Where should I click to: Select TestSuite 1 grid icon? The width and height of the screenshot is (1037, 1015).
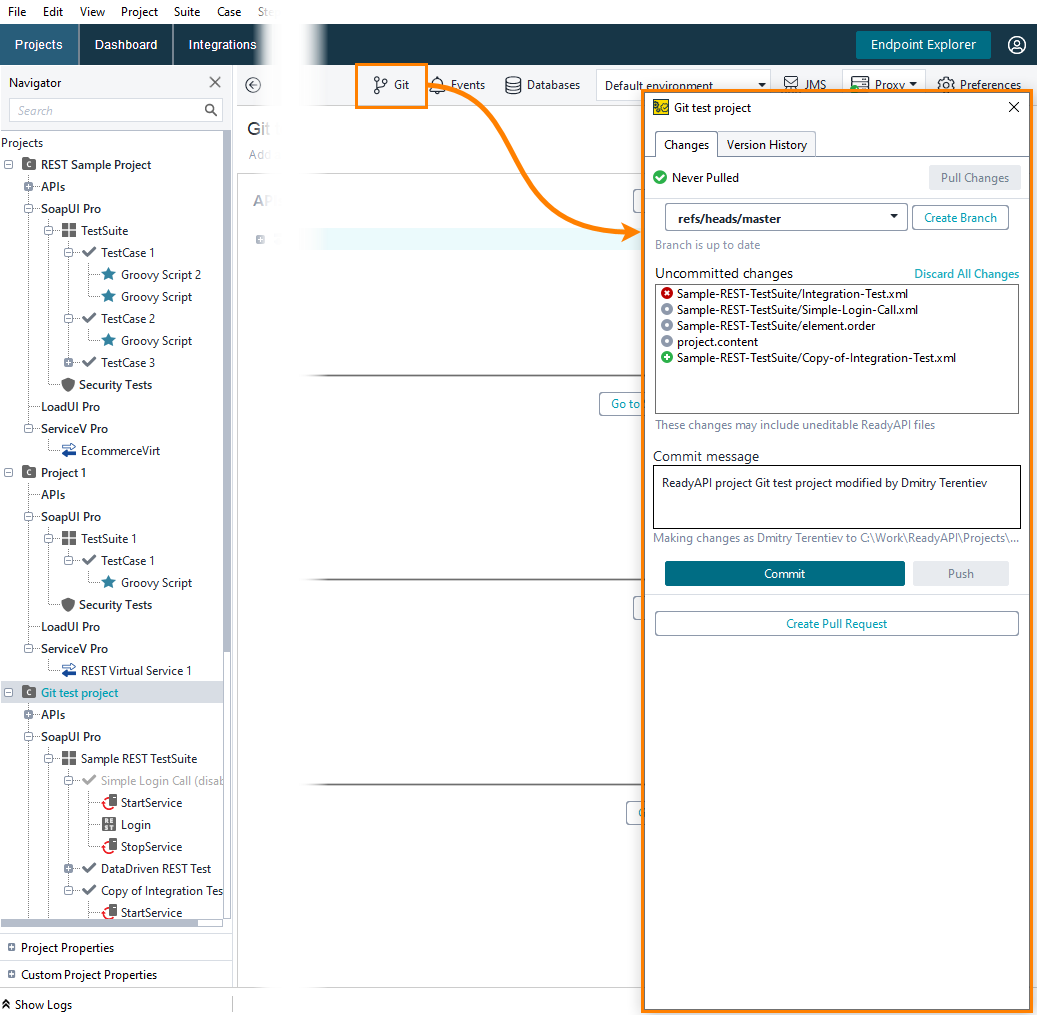click(69, 538)
